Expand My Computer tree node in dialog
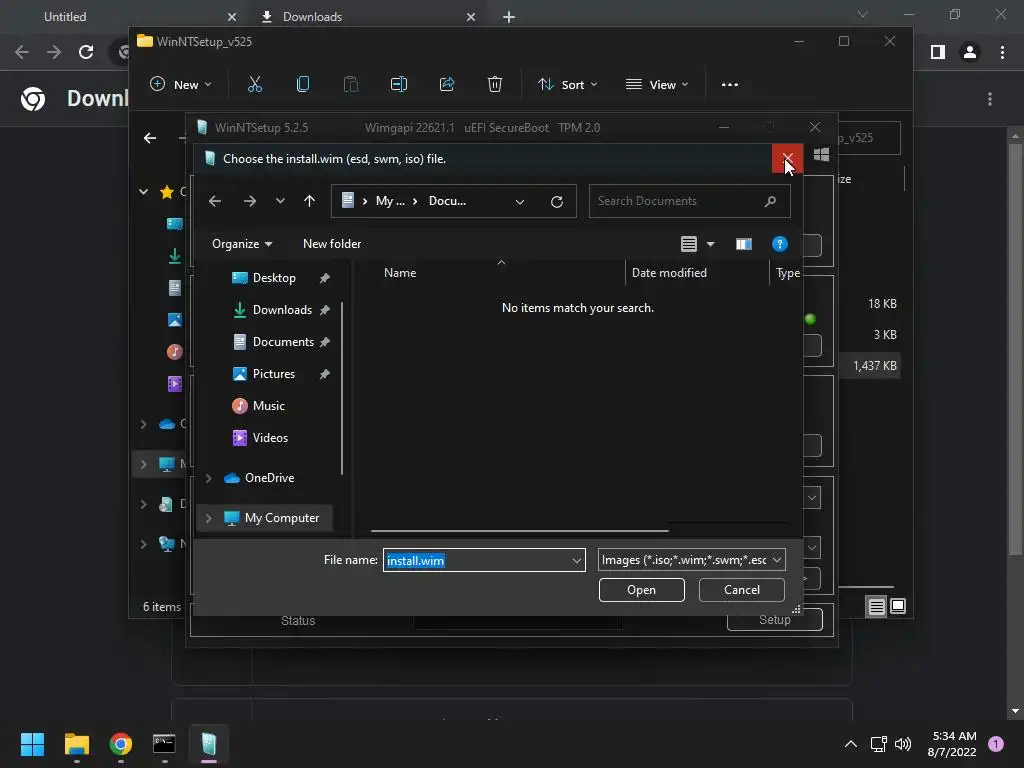This screenshot has width=1024, height=768. (208, 518)
